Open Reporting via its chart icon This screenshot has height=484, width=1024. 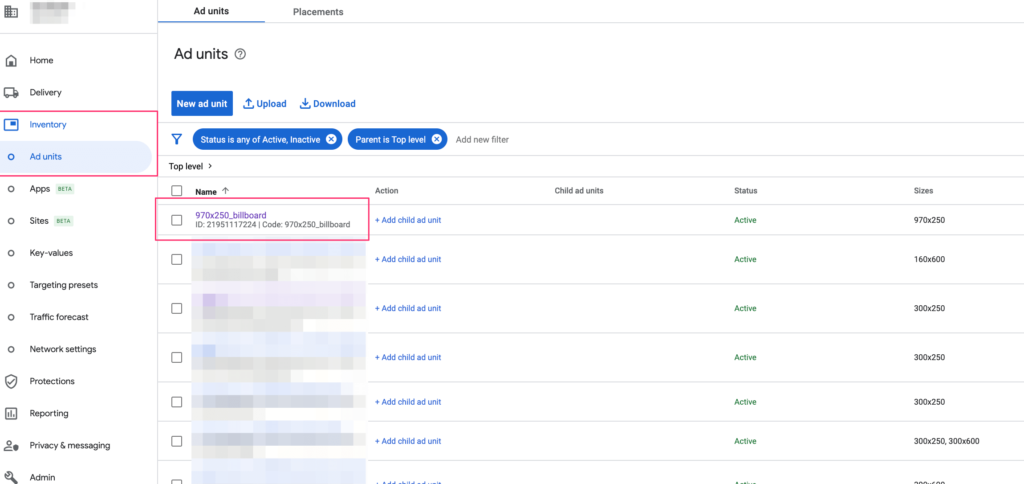click(11, 413)
